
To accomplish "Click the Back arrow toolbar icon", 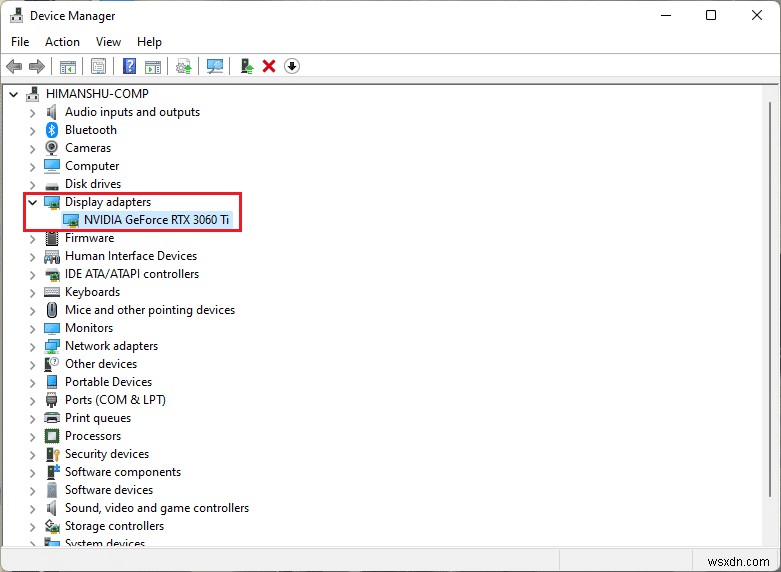I will pos(14,66).
